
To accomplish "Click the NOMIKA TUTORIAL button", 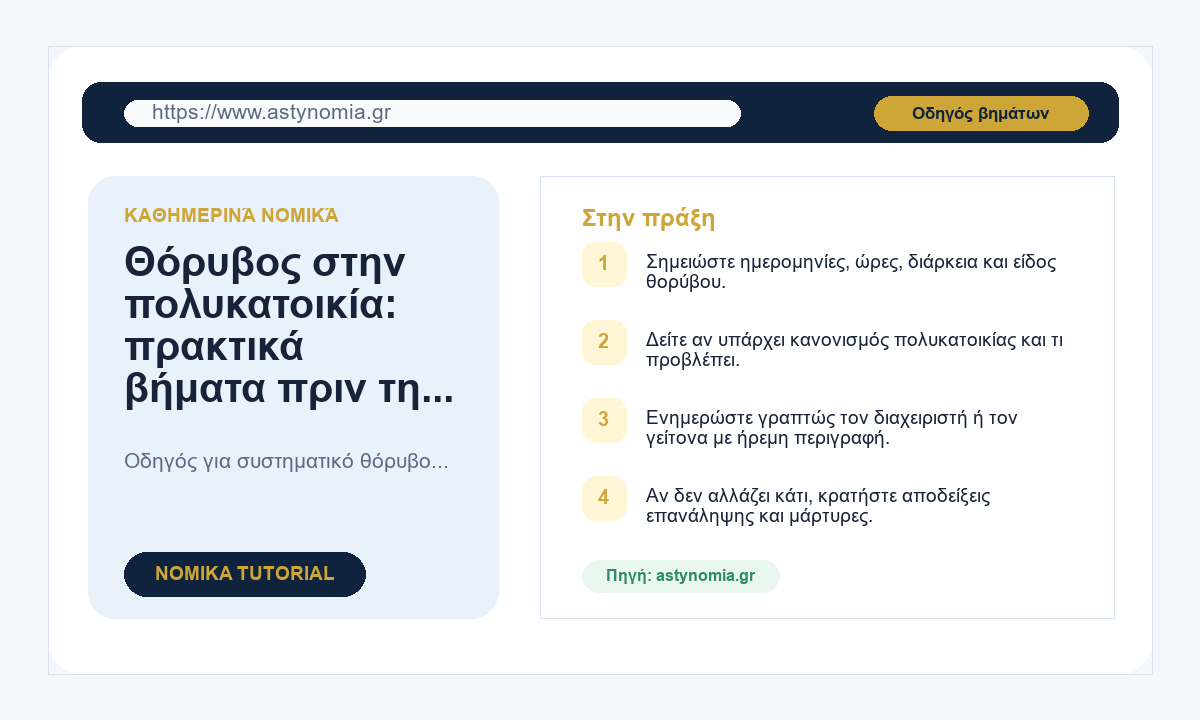I will pyautogui.click(x=245, y=574).
